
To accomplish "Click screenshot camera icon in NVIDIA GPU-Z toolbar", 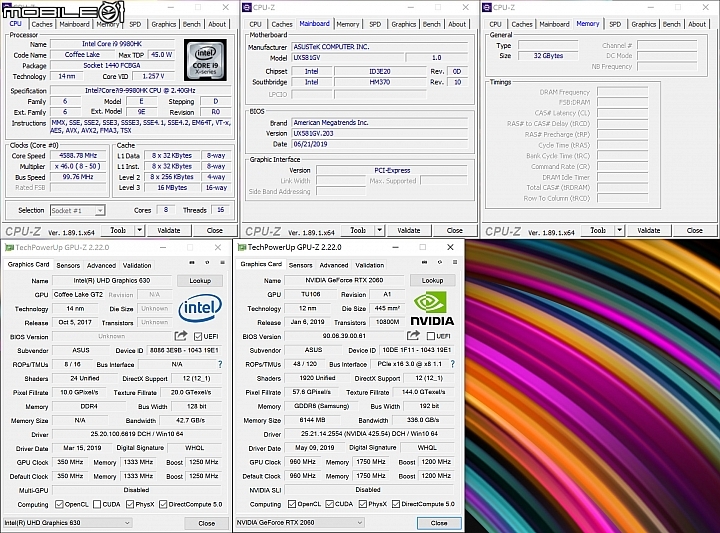I will point(424,262).
